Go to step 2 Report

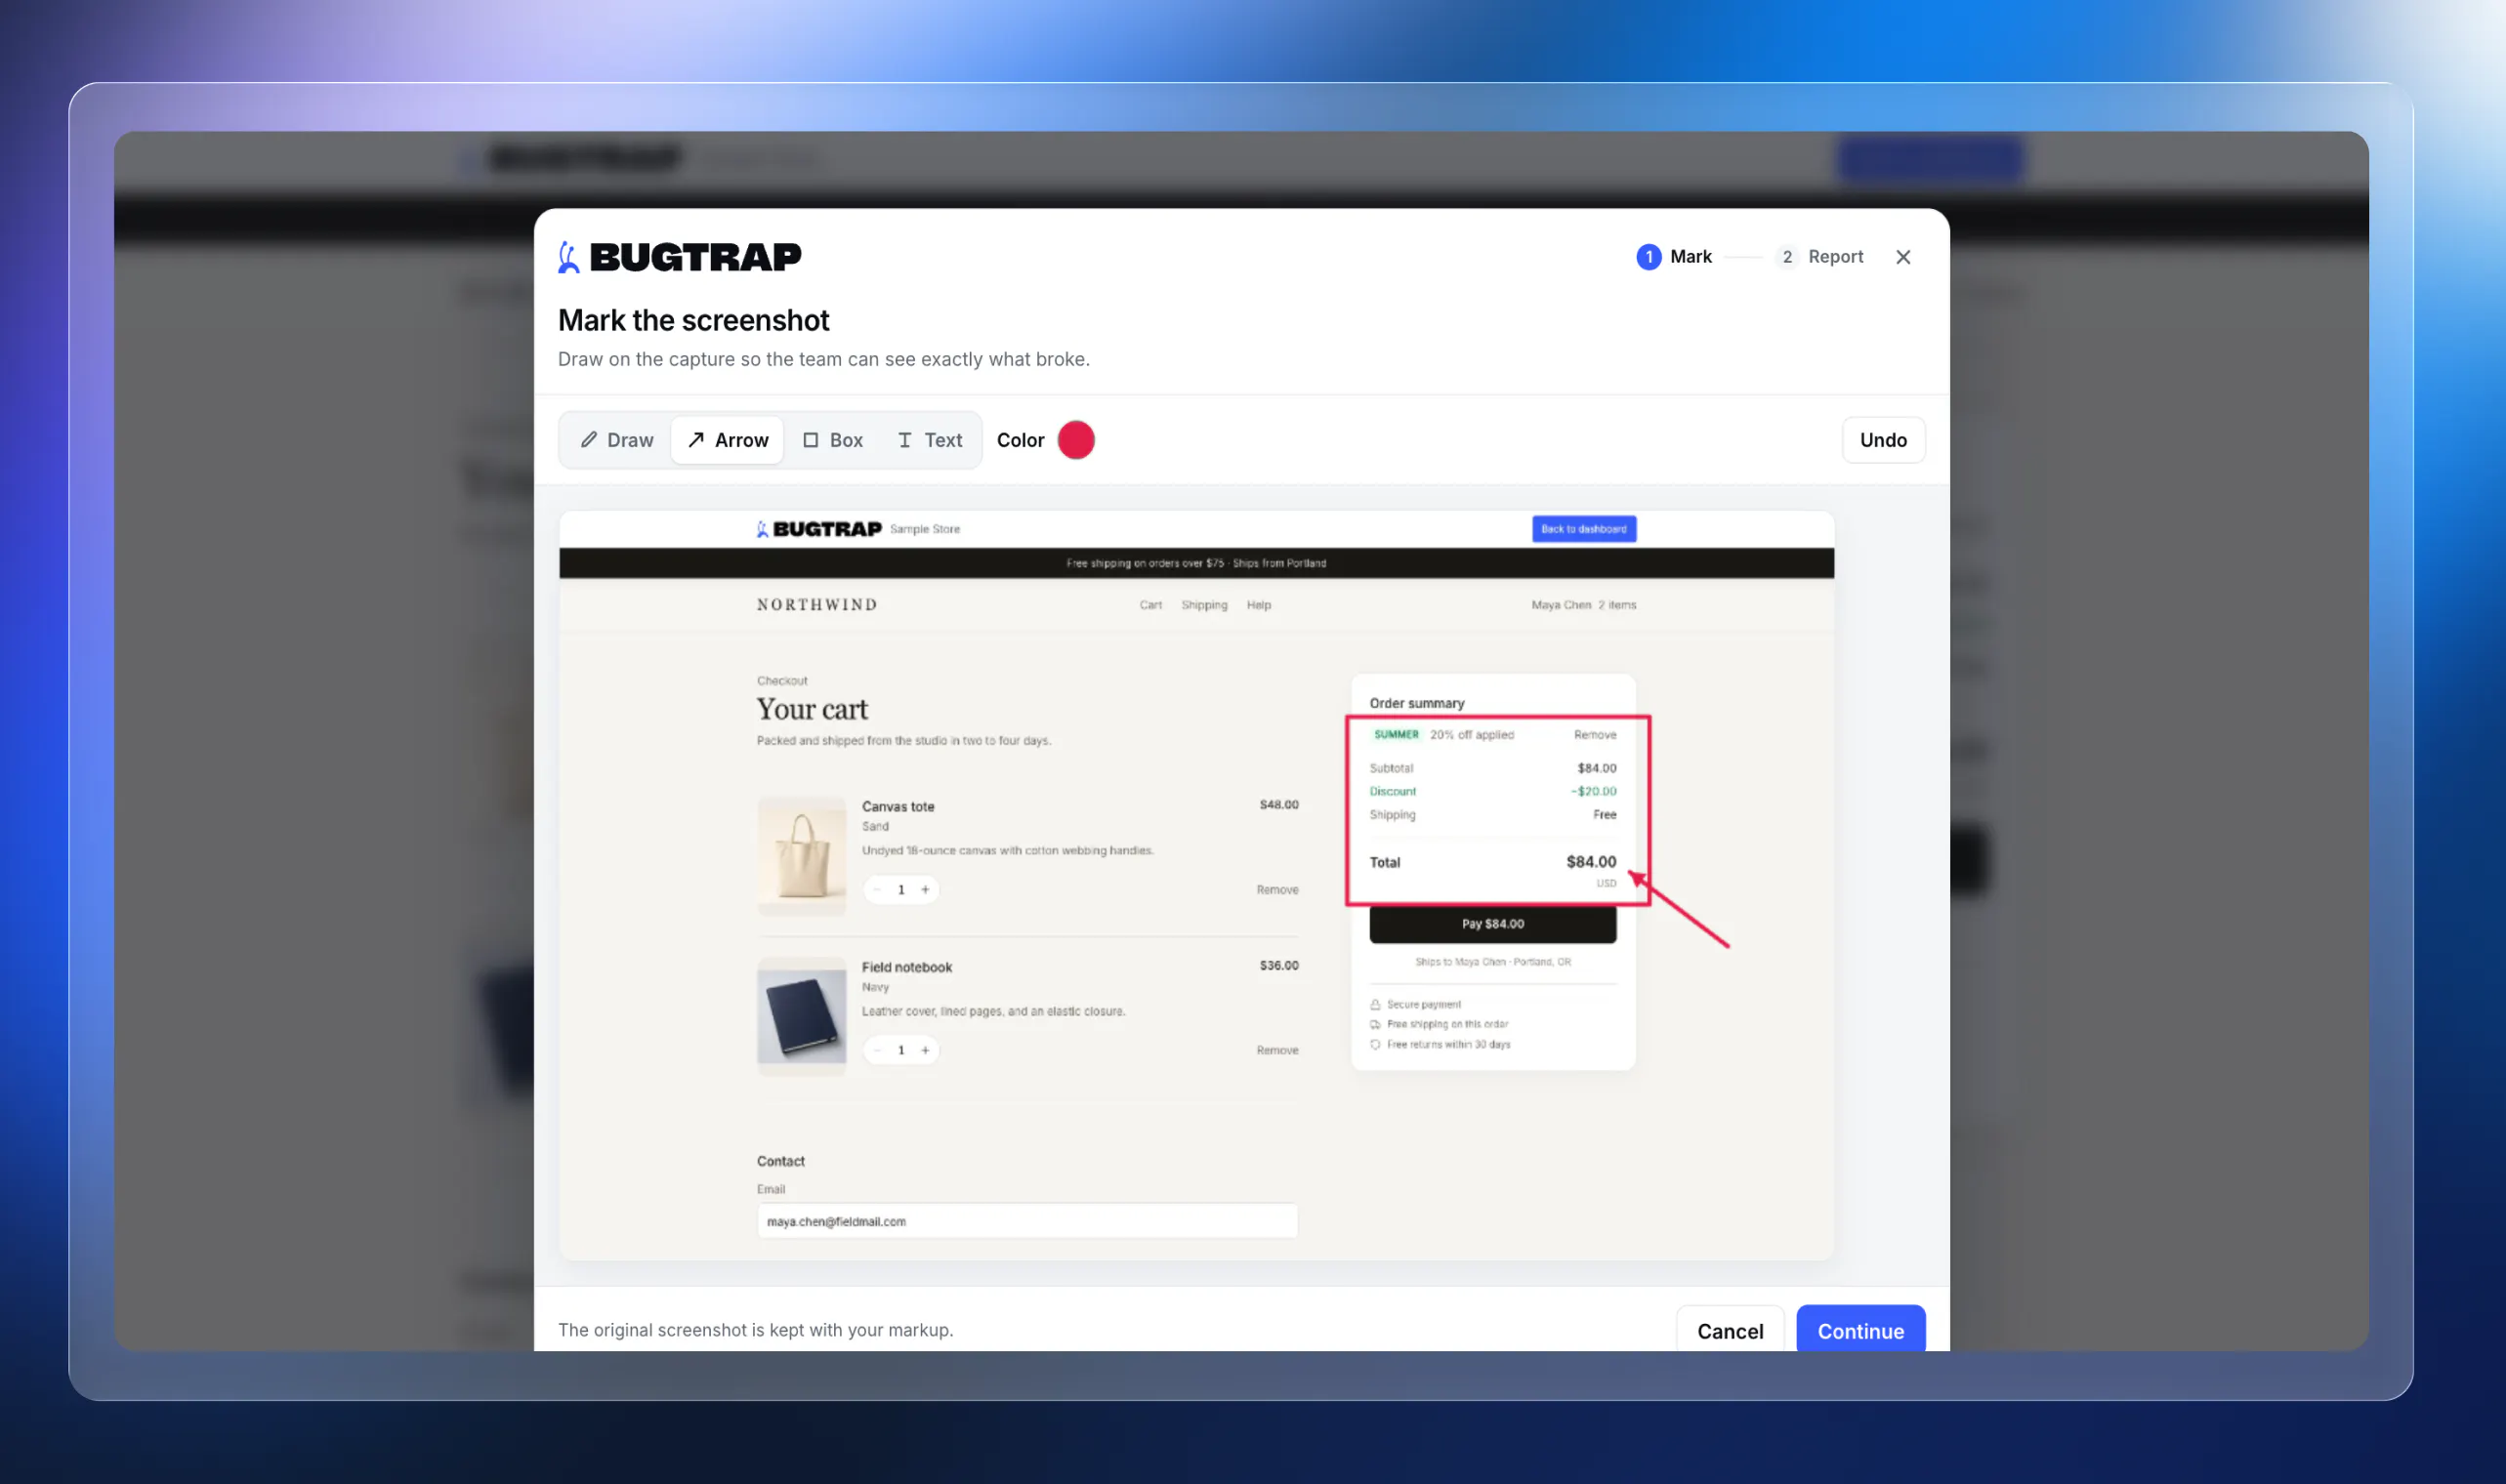click(1820, 257)
